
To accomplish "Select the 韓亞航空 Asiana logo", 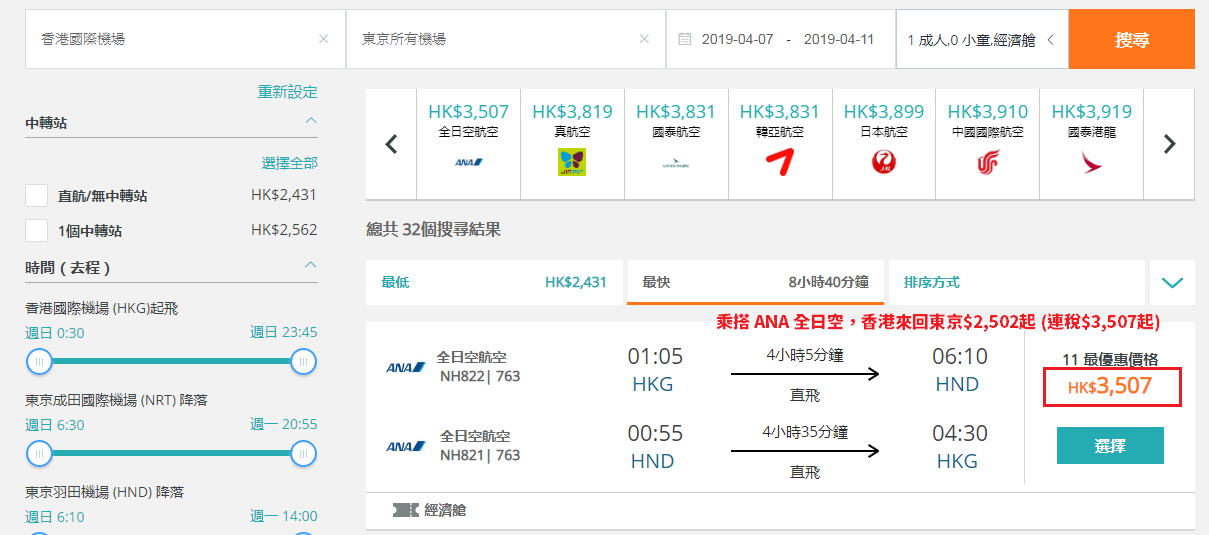I will (x=780, y=162).
